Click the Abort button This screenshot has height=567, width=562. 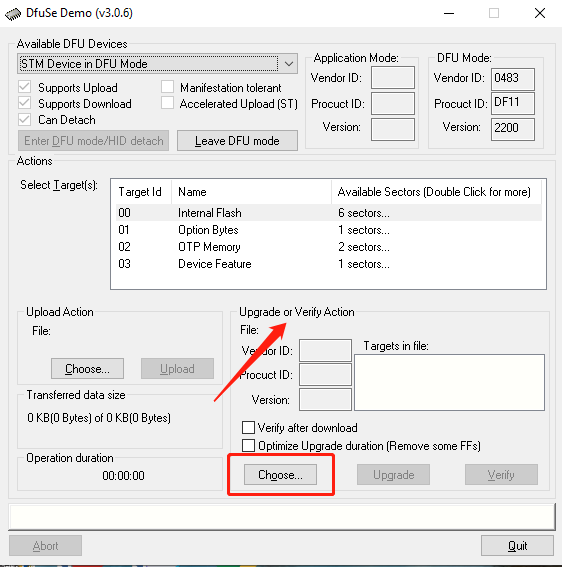tap(45, 546)
